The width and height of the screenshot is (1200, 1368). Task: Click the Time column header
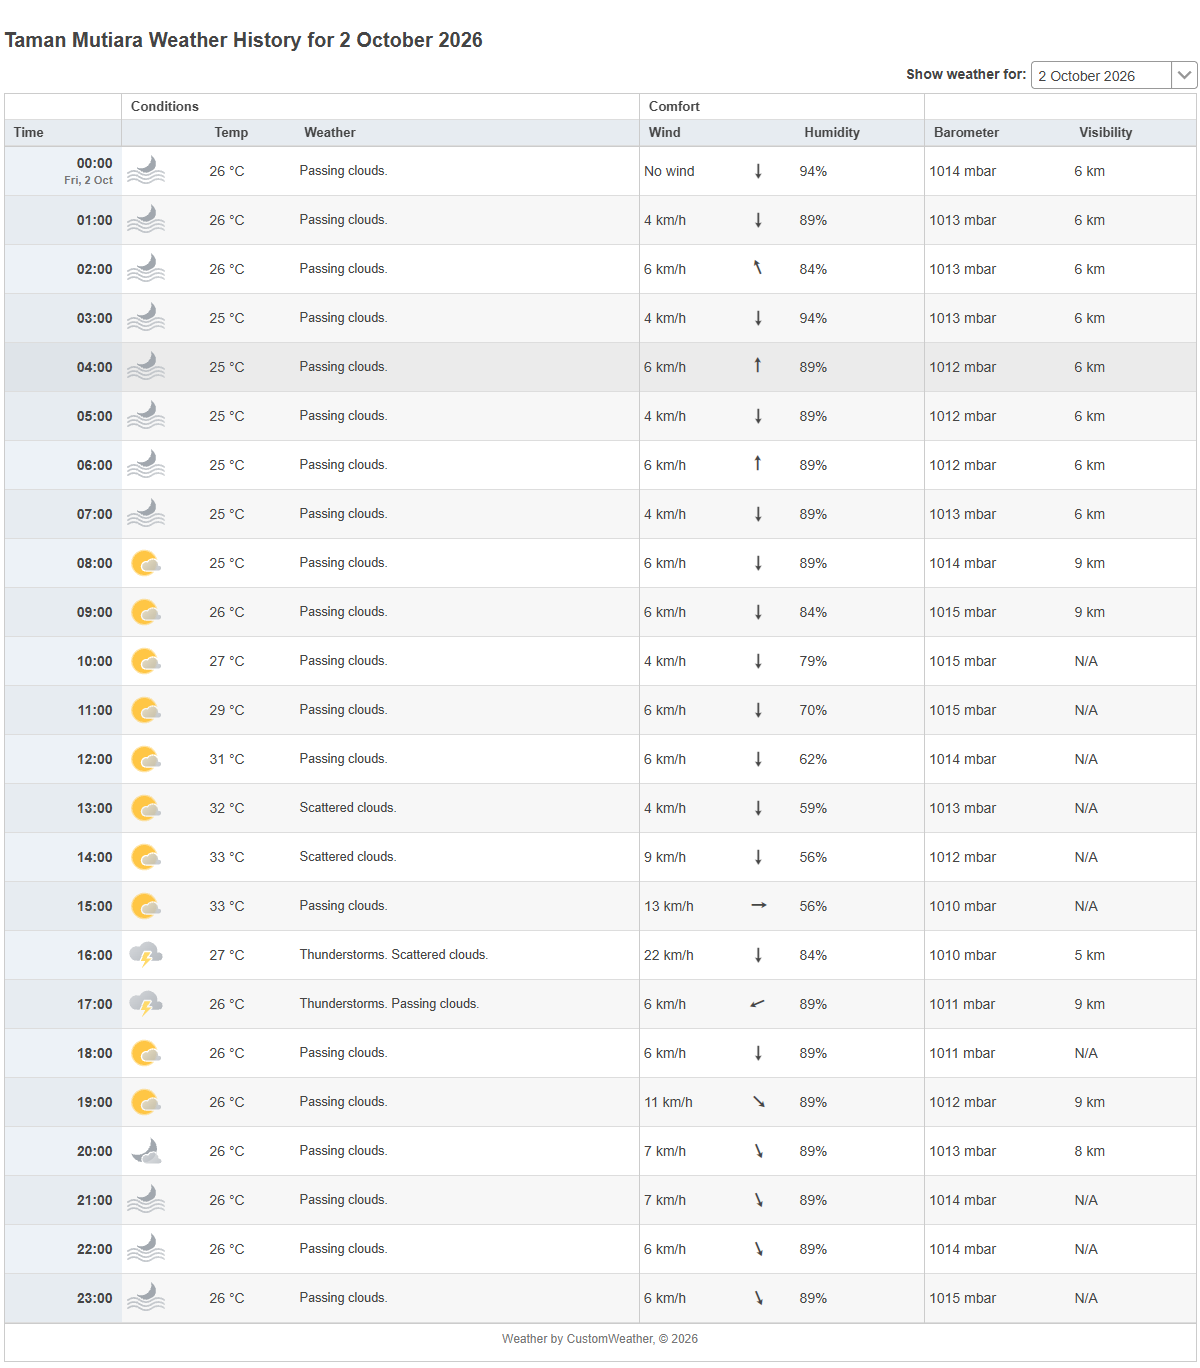pos(29,132)
